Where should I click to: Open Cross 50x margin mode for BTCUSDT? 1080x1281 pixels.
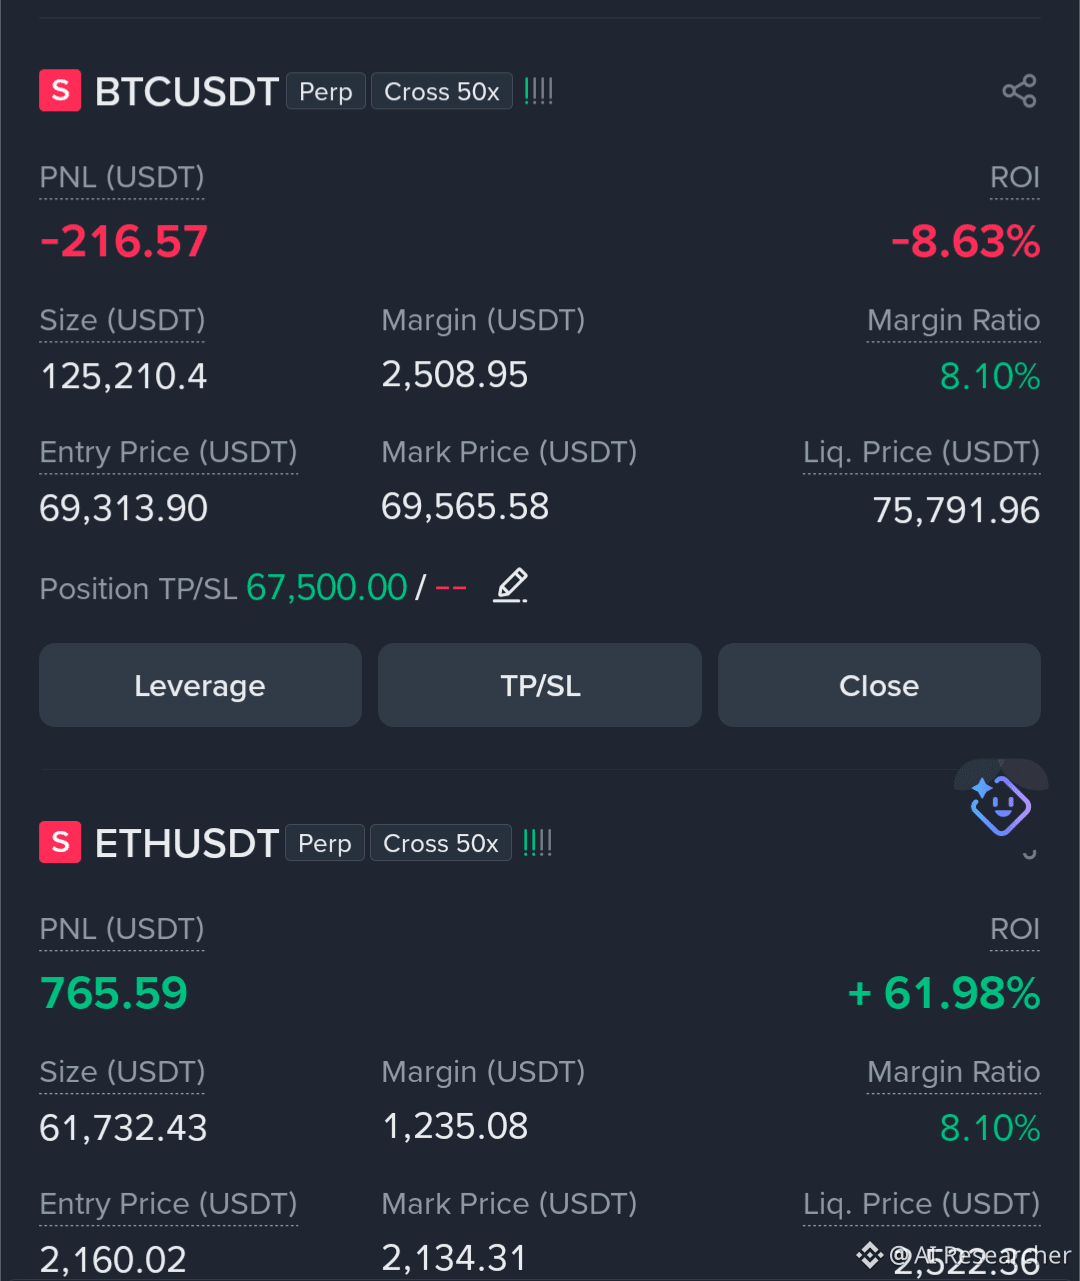point(442,91)
